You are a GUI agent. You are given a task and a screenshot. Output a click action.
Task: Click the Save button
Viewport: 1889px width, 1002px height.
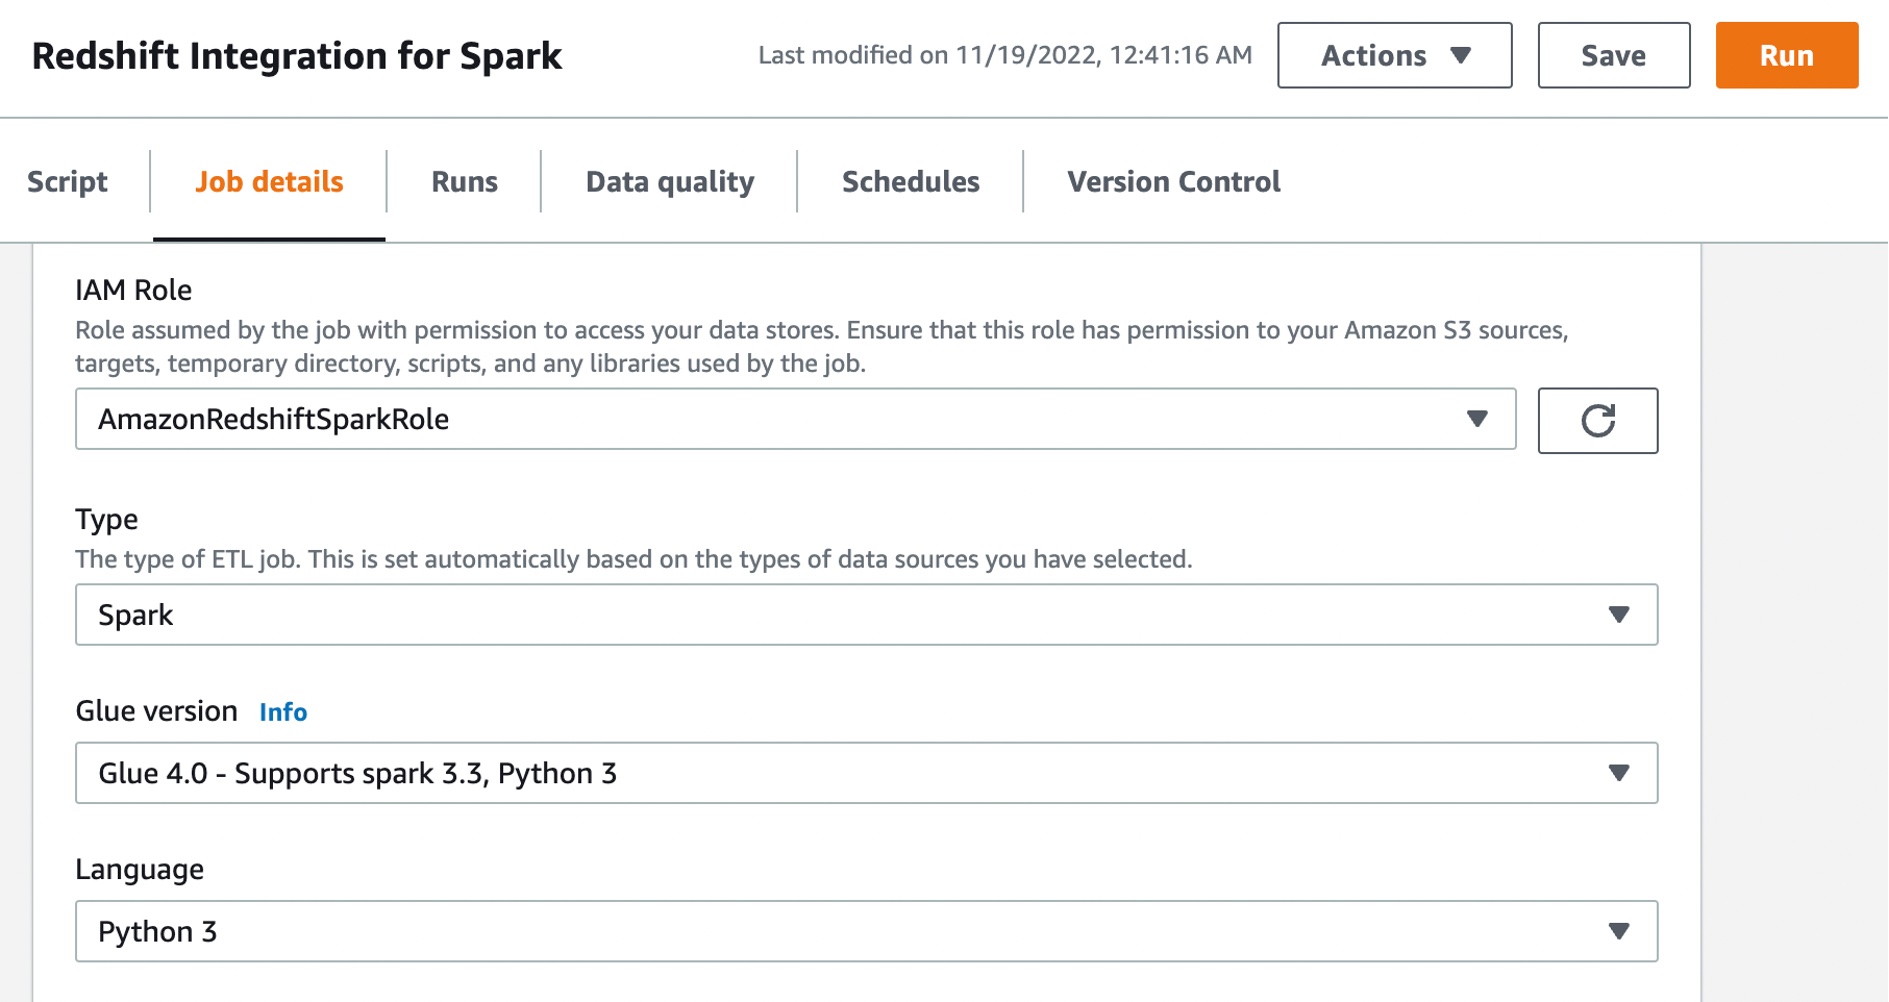(1613, 55)
